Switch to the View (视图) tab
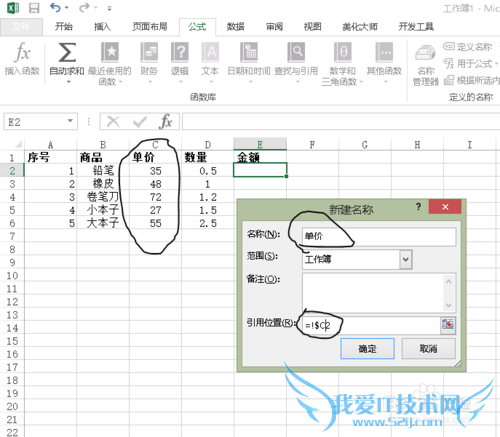Viewport: 500px width, 437px height. [x=313, y=27]
